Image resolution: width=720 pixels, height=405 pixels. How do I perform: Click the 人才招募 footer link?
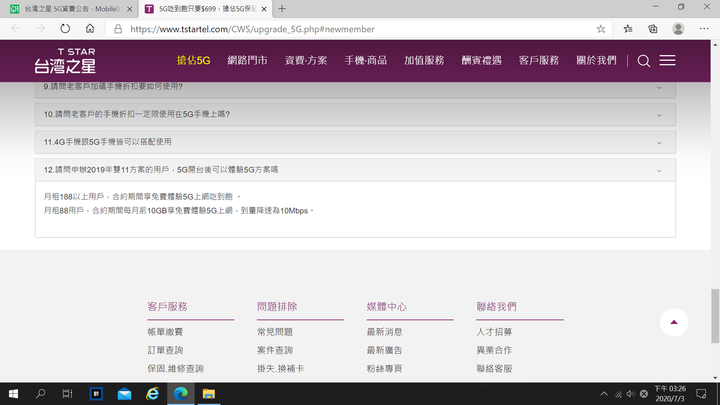494,332
